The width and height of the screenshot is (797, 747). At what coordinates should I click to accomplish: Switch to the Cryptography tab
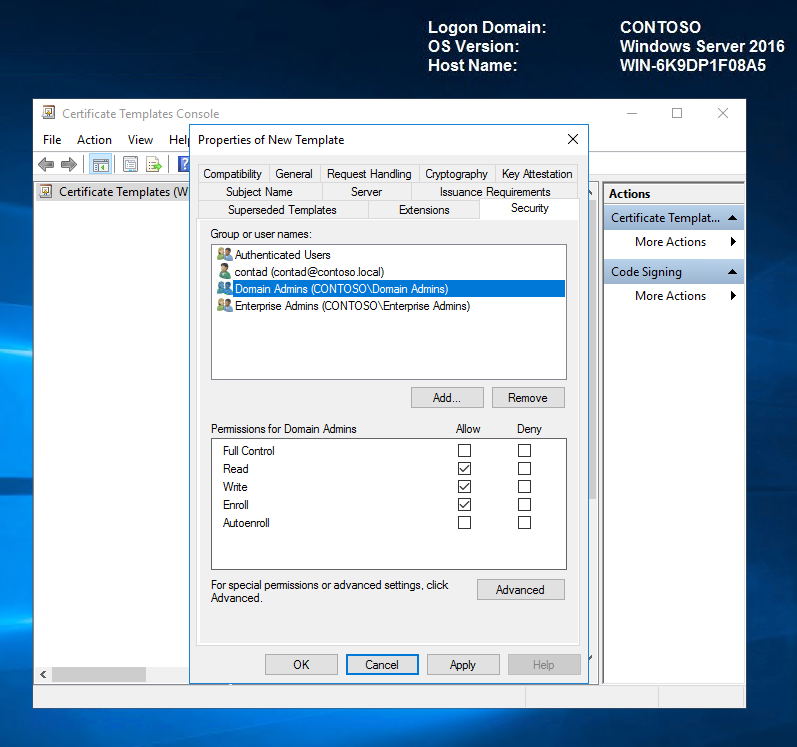click(x=456, y=174)
